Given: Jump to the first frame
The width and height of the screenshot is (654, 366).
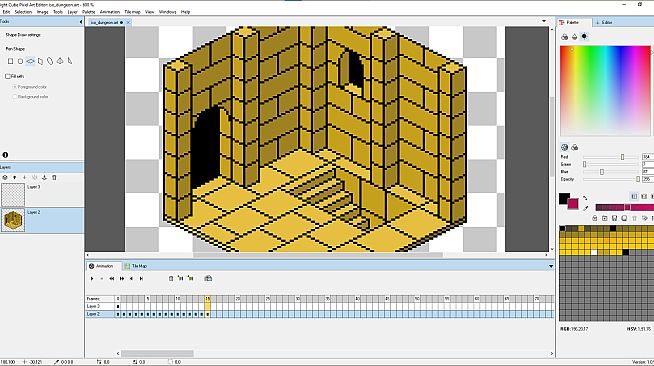Looking at the screenshot, I should tap(112, 278).
